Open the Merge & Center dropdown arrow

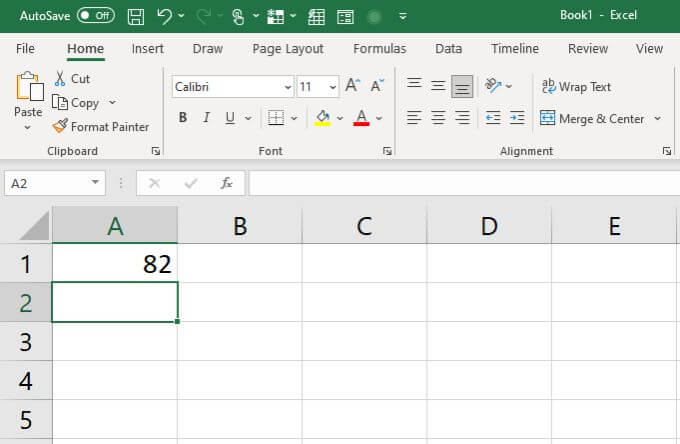(x=658, y=118)
